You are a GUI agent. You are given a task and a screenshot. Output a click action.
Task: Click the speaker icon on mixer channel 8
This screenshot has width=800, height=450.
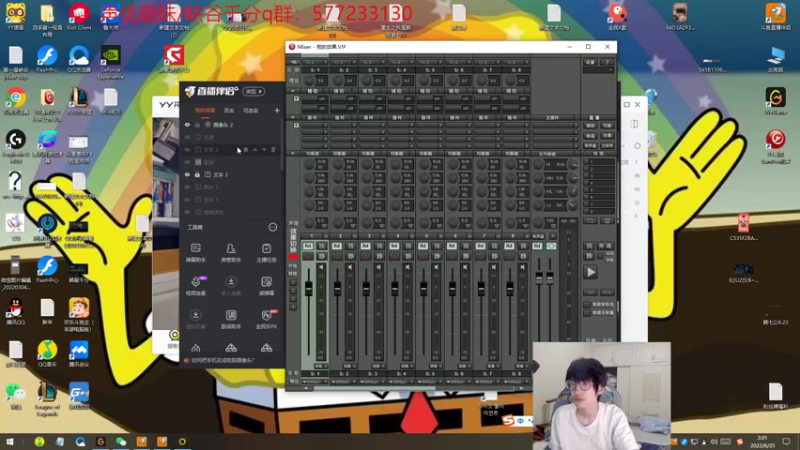click(x=522, y=267)
